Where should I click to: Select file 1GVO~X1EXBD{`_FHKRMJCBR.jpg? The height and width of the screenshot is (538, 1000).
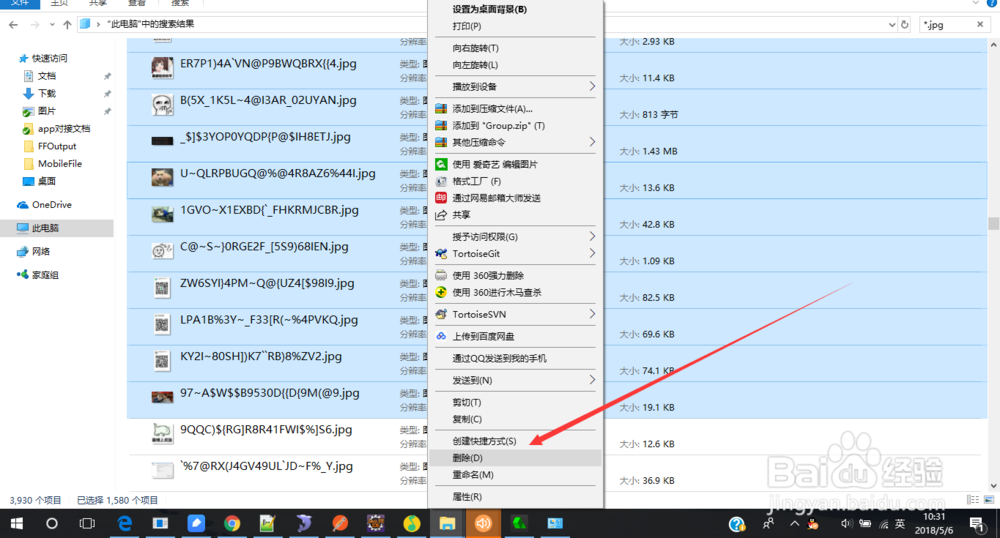[269, 210]
